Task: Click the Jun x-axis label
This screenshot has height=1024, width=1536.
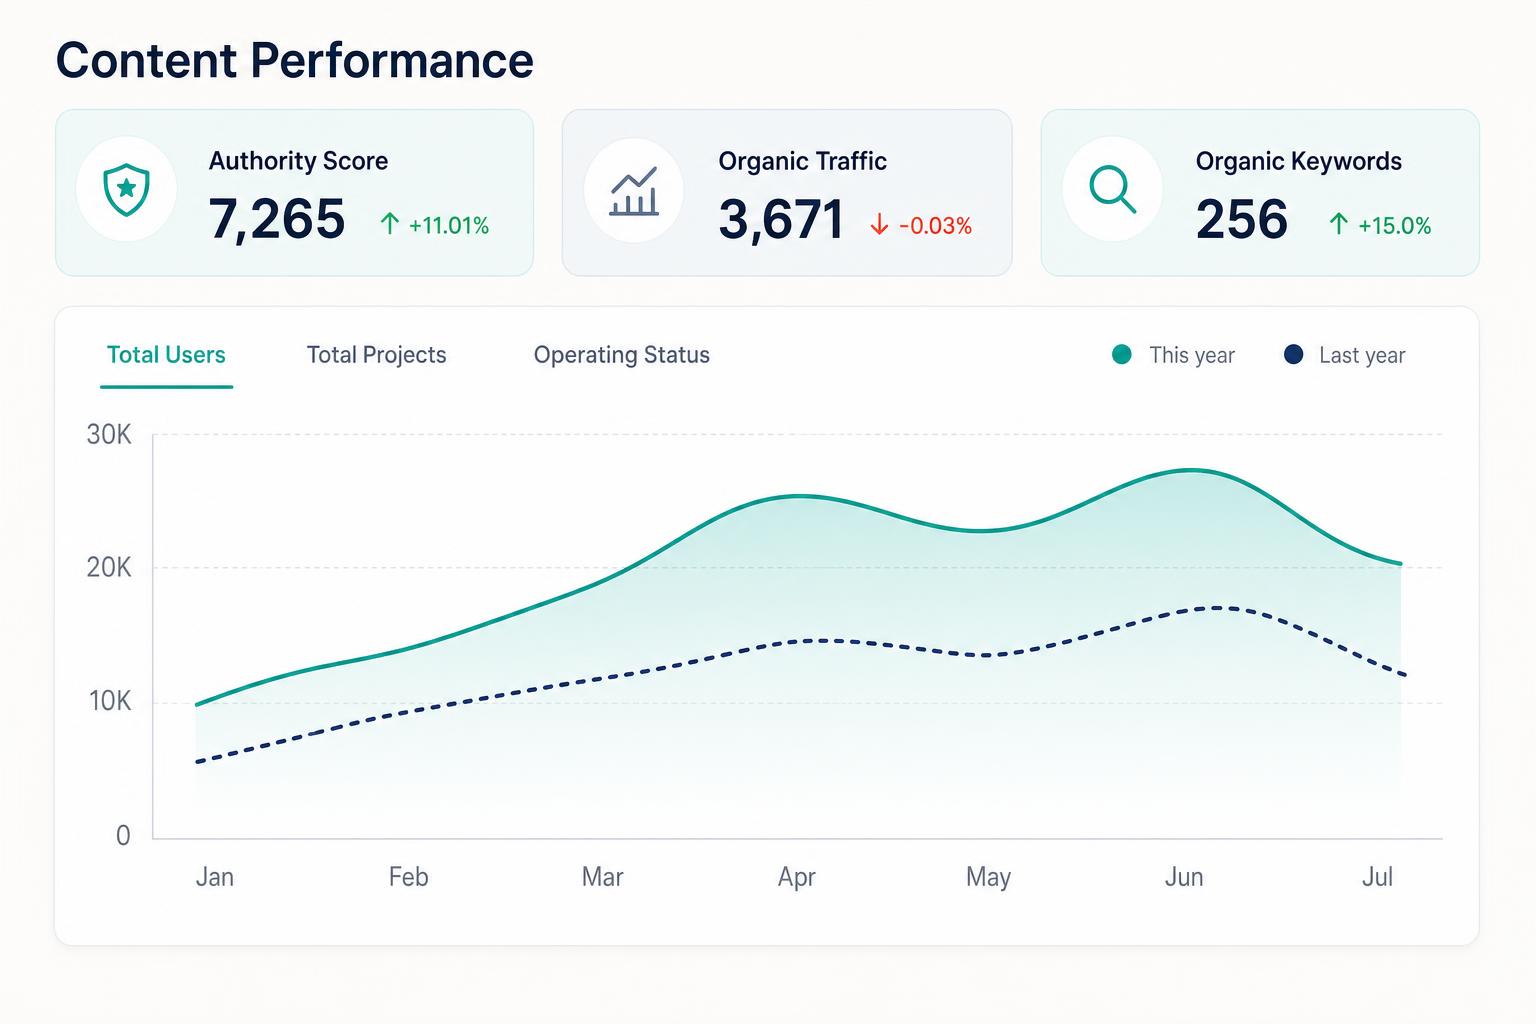Action: point(1184,877)
